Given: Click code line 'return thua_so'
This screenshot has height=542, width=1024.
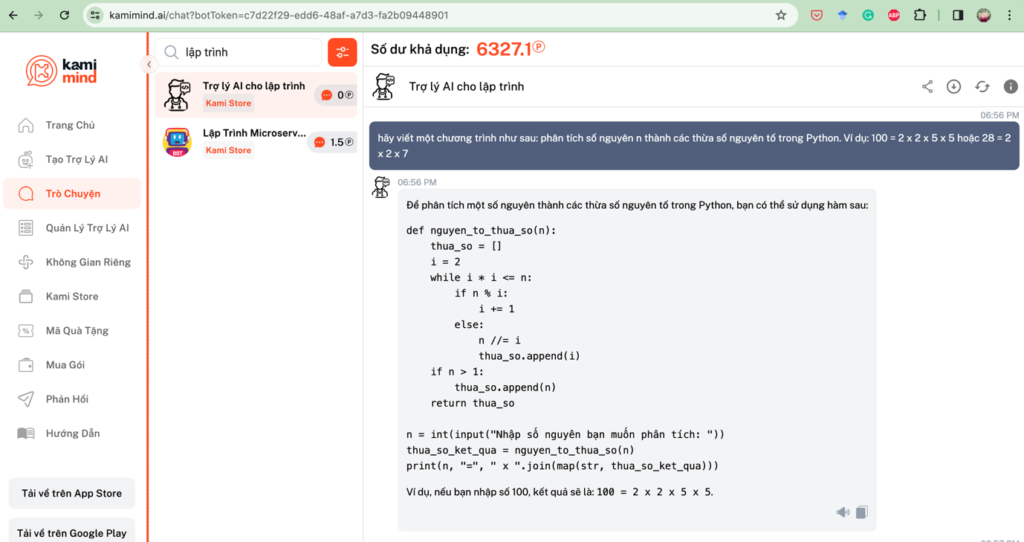Looking at the screenshot, I should [472, 403].
